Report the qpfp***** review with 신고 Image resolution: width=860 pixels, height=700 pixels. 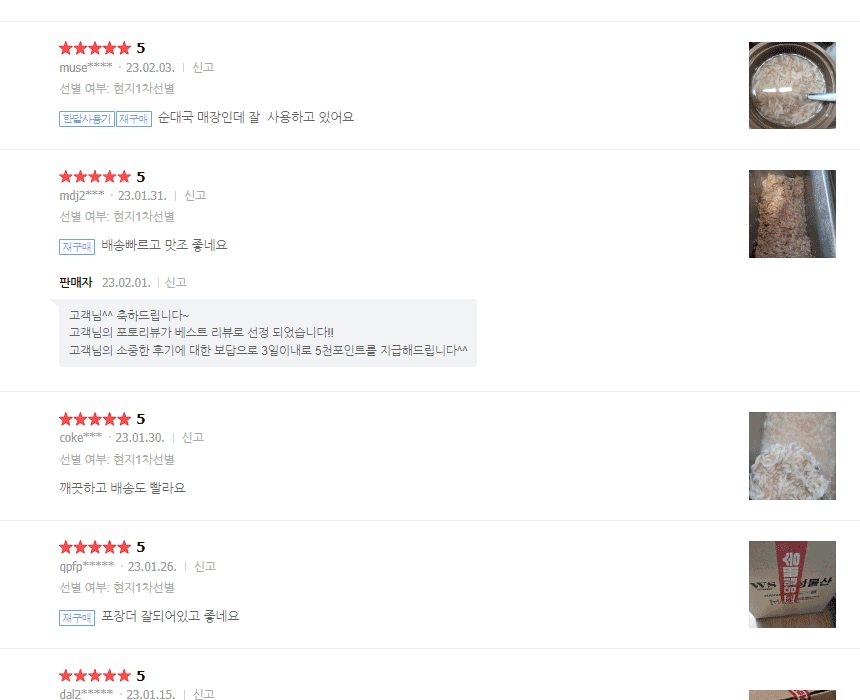click(x=205, y=566)
